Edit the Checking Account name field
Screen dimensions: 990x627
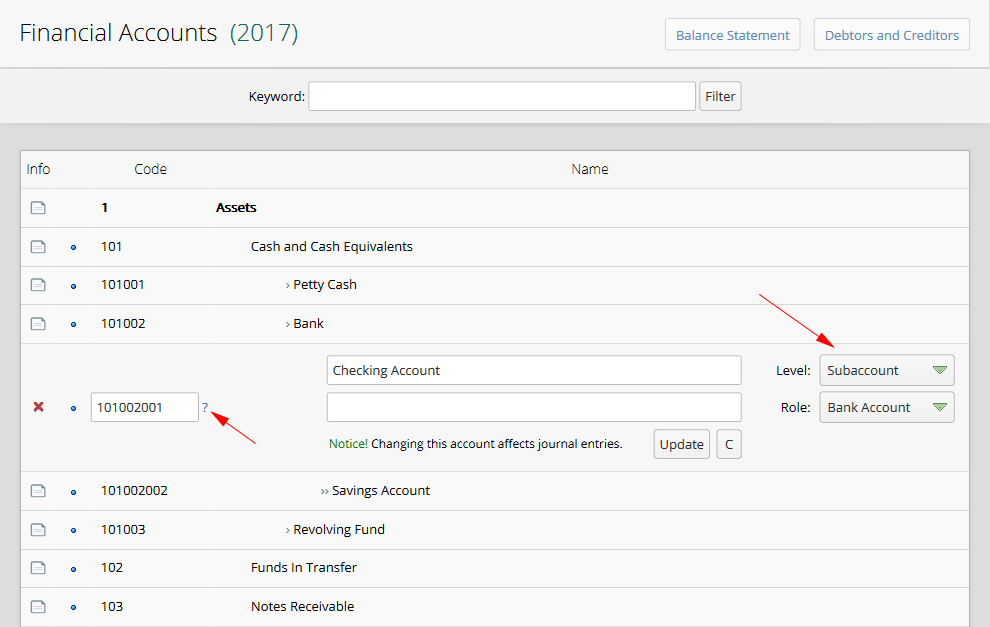coord(534,370)
